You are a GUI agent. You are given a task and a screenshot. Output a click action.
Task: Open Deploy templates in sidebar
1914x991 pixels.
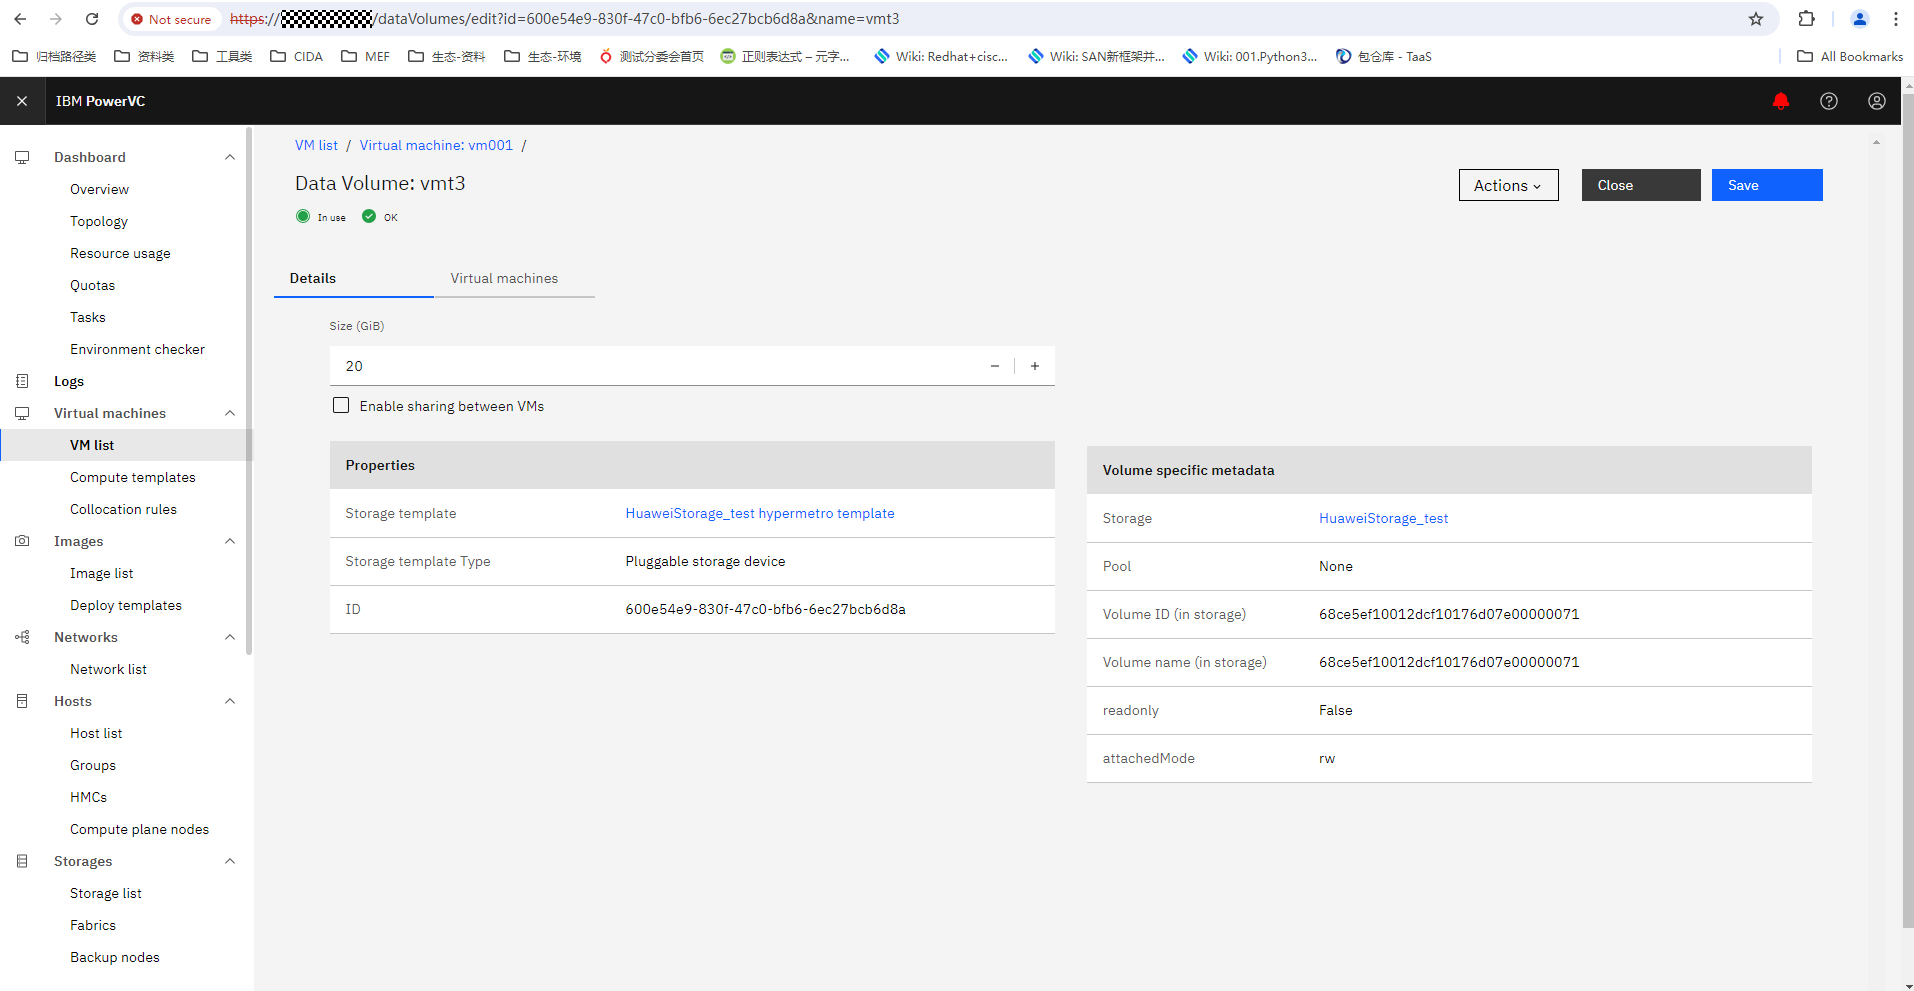point(126,605)
